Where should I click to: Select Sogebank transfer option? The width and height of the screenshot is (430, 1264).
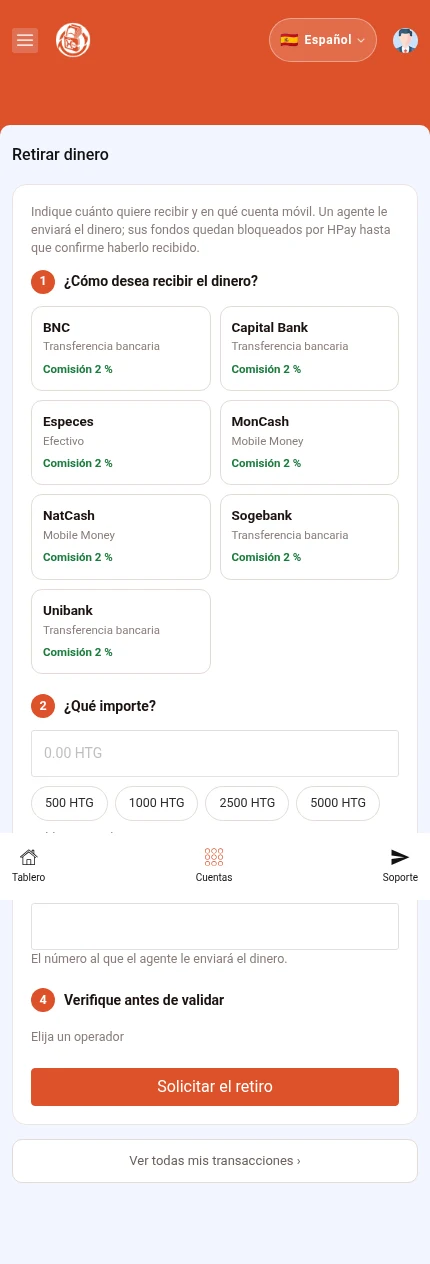pos(309,537)
